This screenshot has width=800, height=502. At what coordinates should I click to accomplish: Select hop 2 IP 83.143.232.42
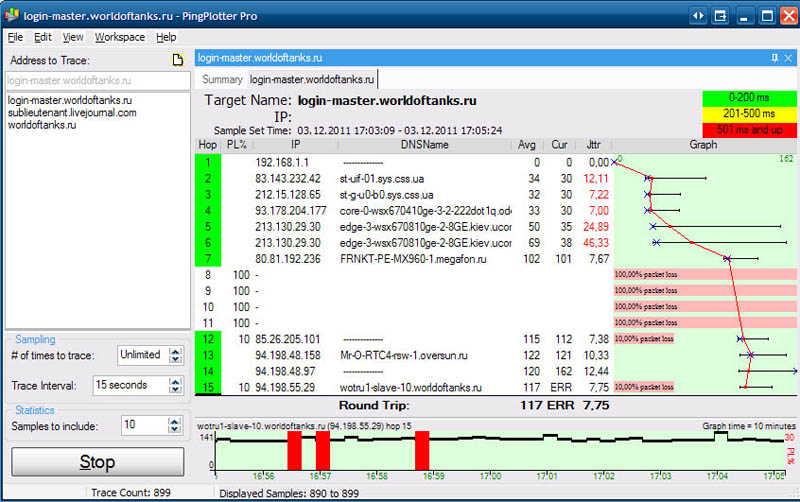pos(288,179)
